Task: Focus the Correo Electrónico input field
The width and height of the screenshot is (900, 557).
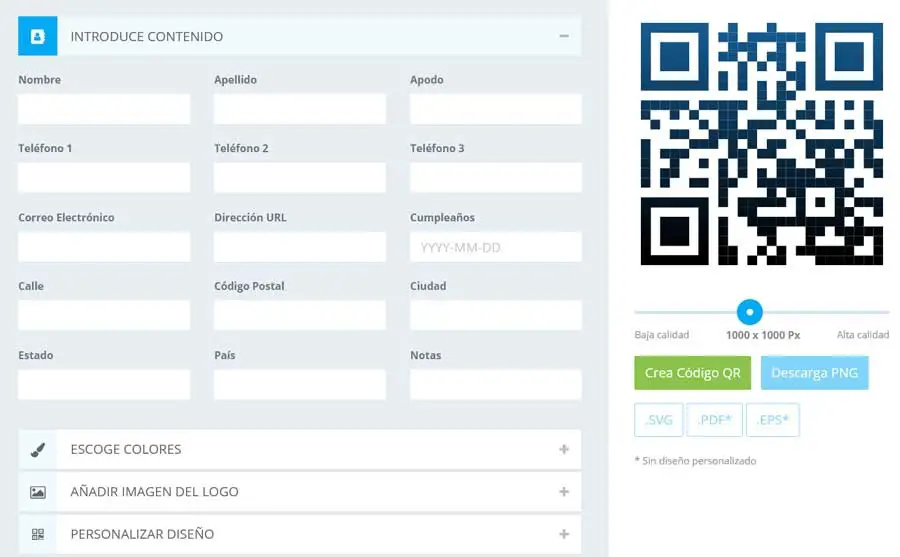Action: click(x=104, y=247)
